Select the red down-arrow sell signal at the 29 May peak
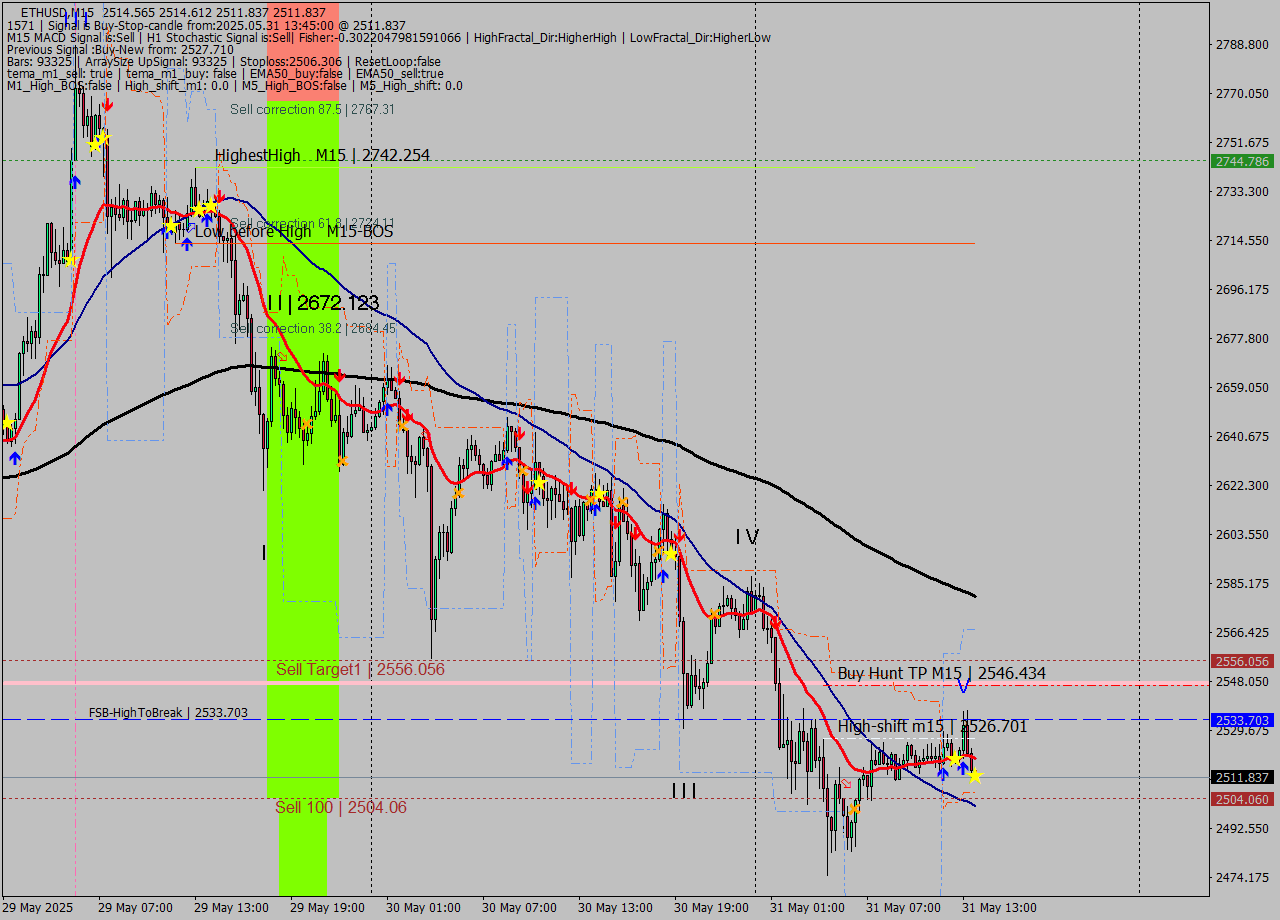This screenshot has width=1280, height=920. pos(108,104)
